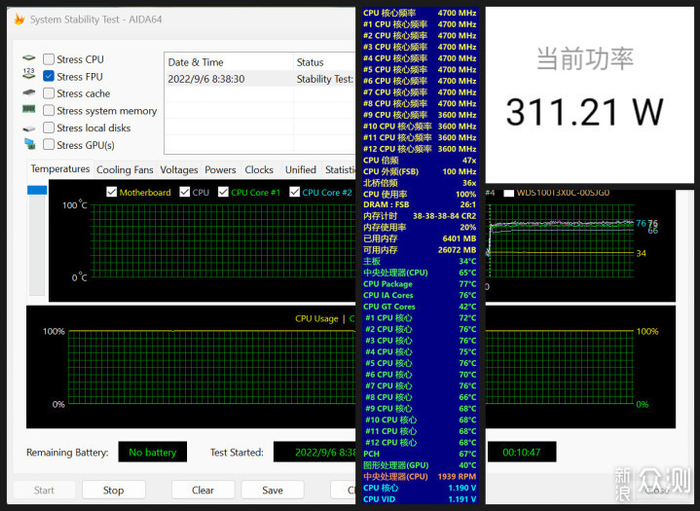Click the Status column header
The width and height of the screenshot is (700, 511).
point(325,62)
